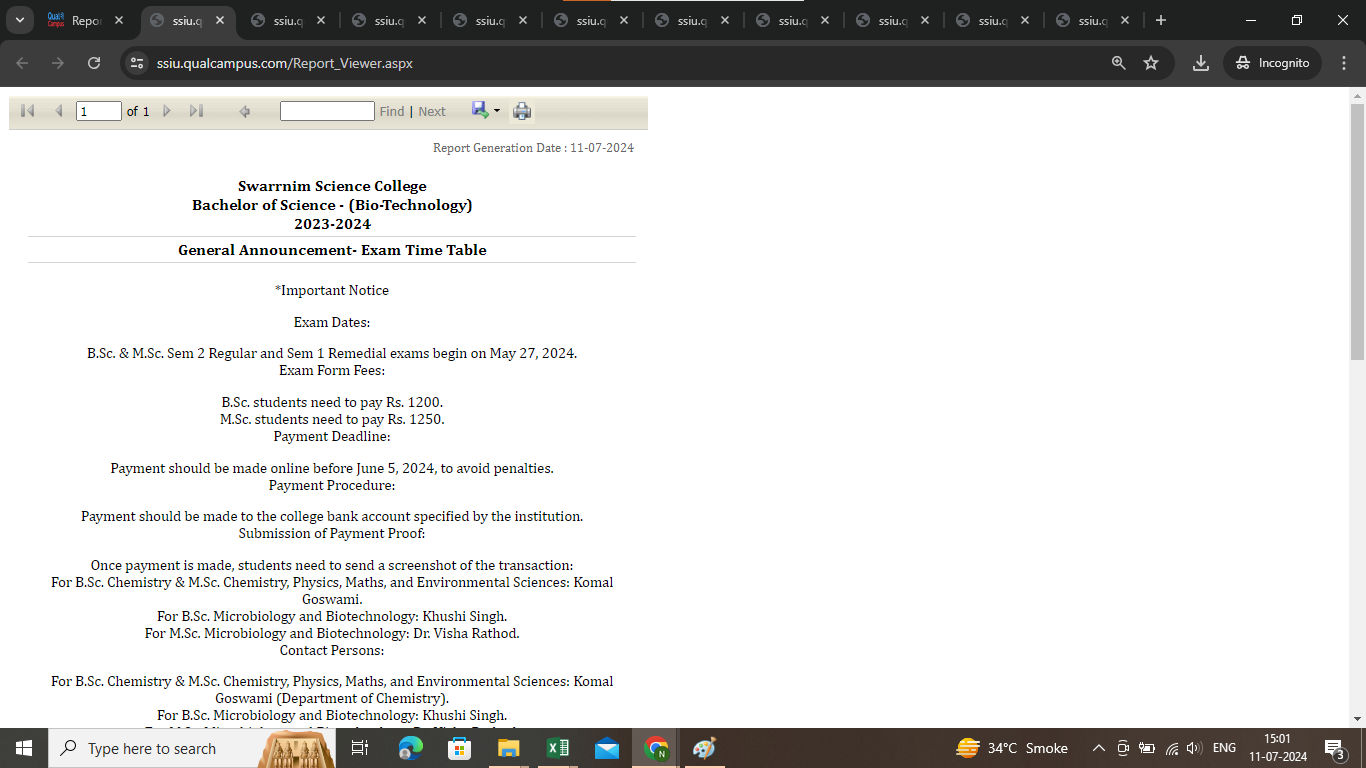Open Chrome tab search dropdown
Viewport: 1366px width, 768px height.
tap(19, 20)
